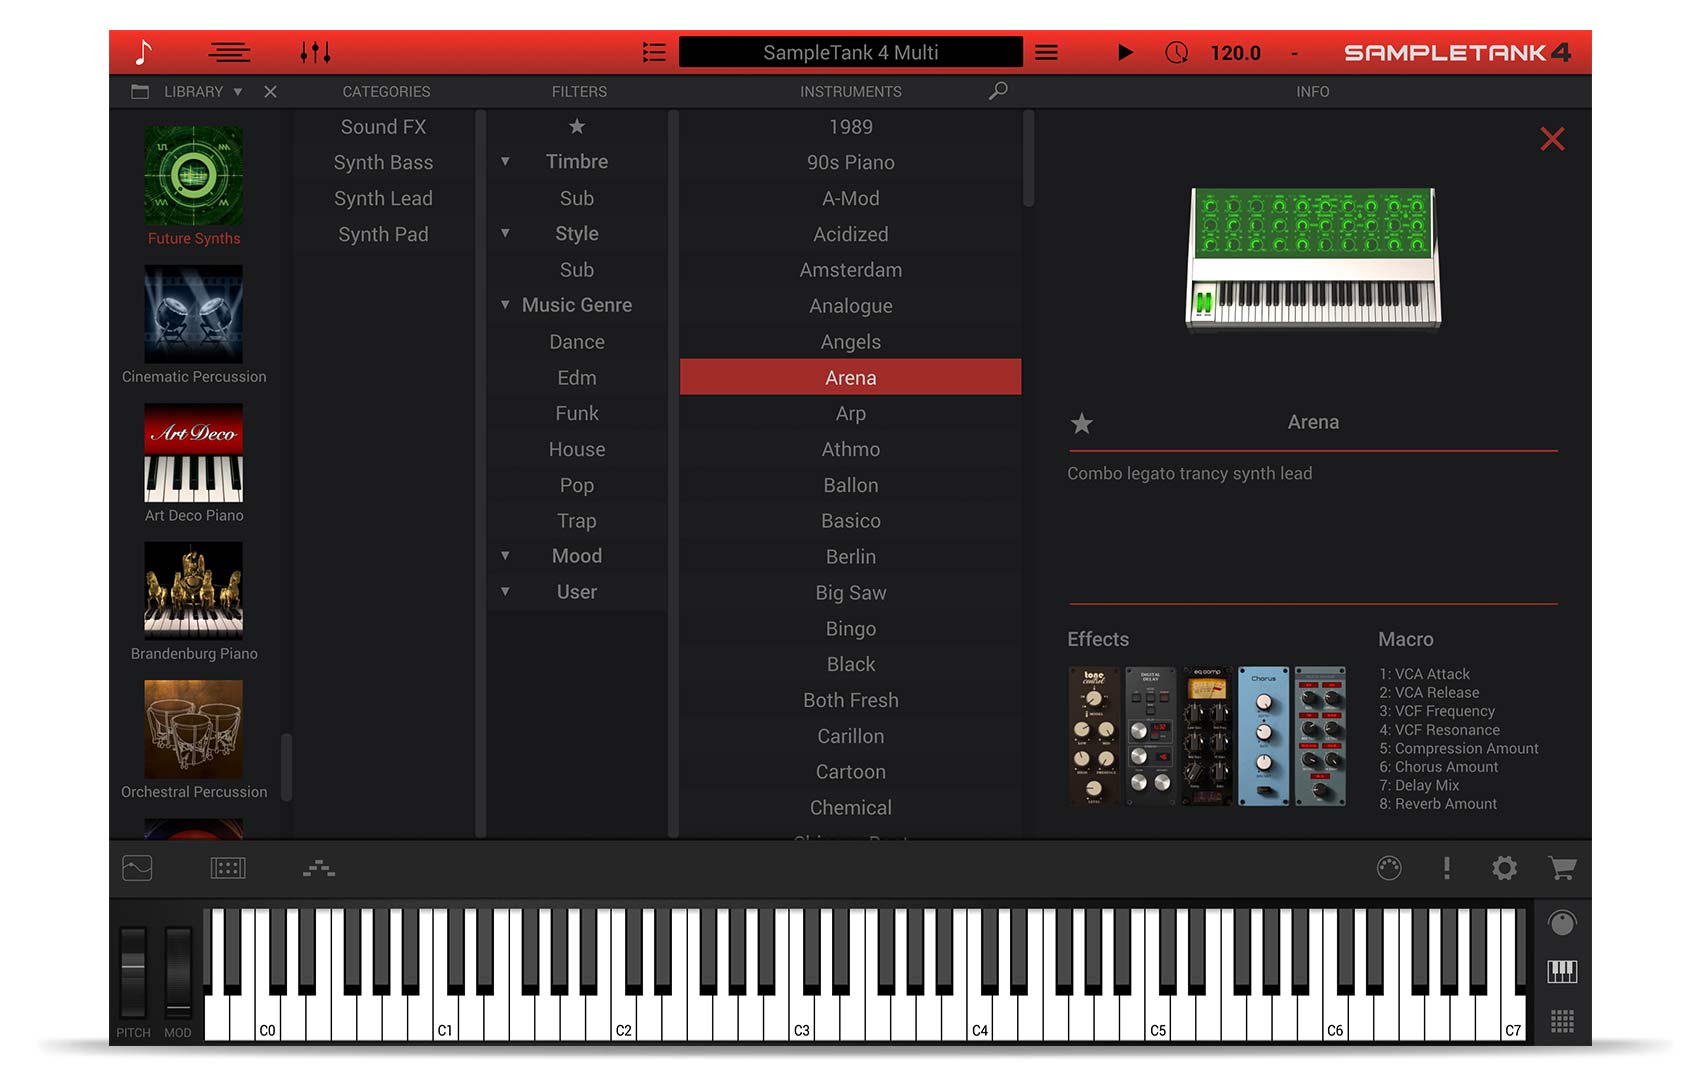The width and height of the screenshot is (1700, 1080).
Task: Open the hamburger menu beside SampleTank 4 Multi
Action: point(1046,52)
